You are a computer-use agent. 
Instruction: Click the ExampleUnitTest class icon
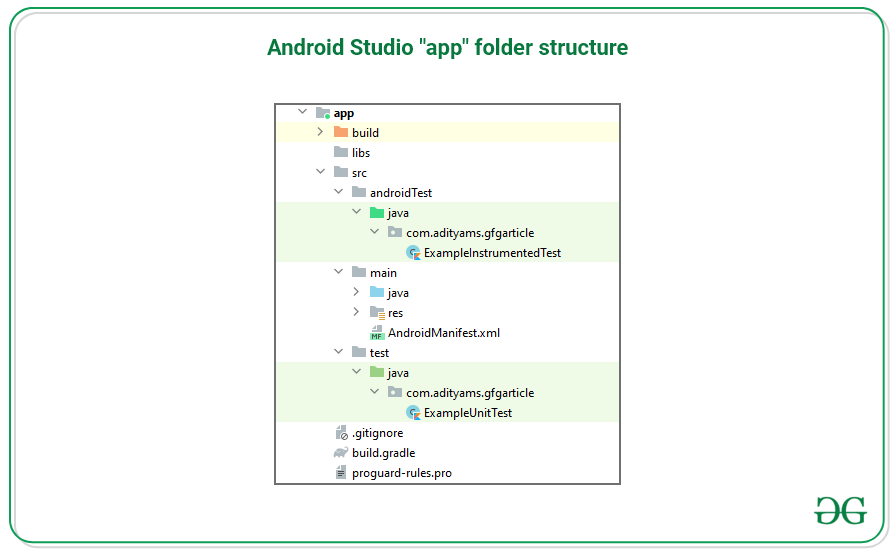tap(413, 413)
